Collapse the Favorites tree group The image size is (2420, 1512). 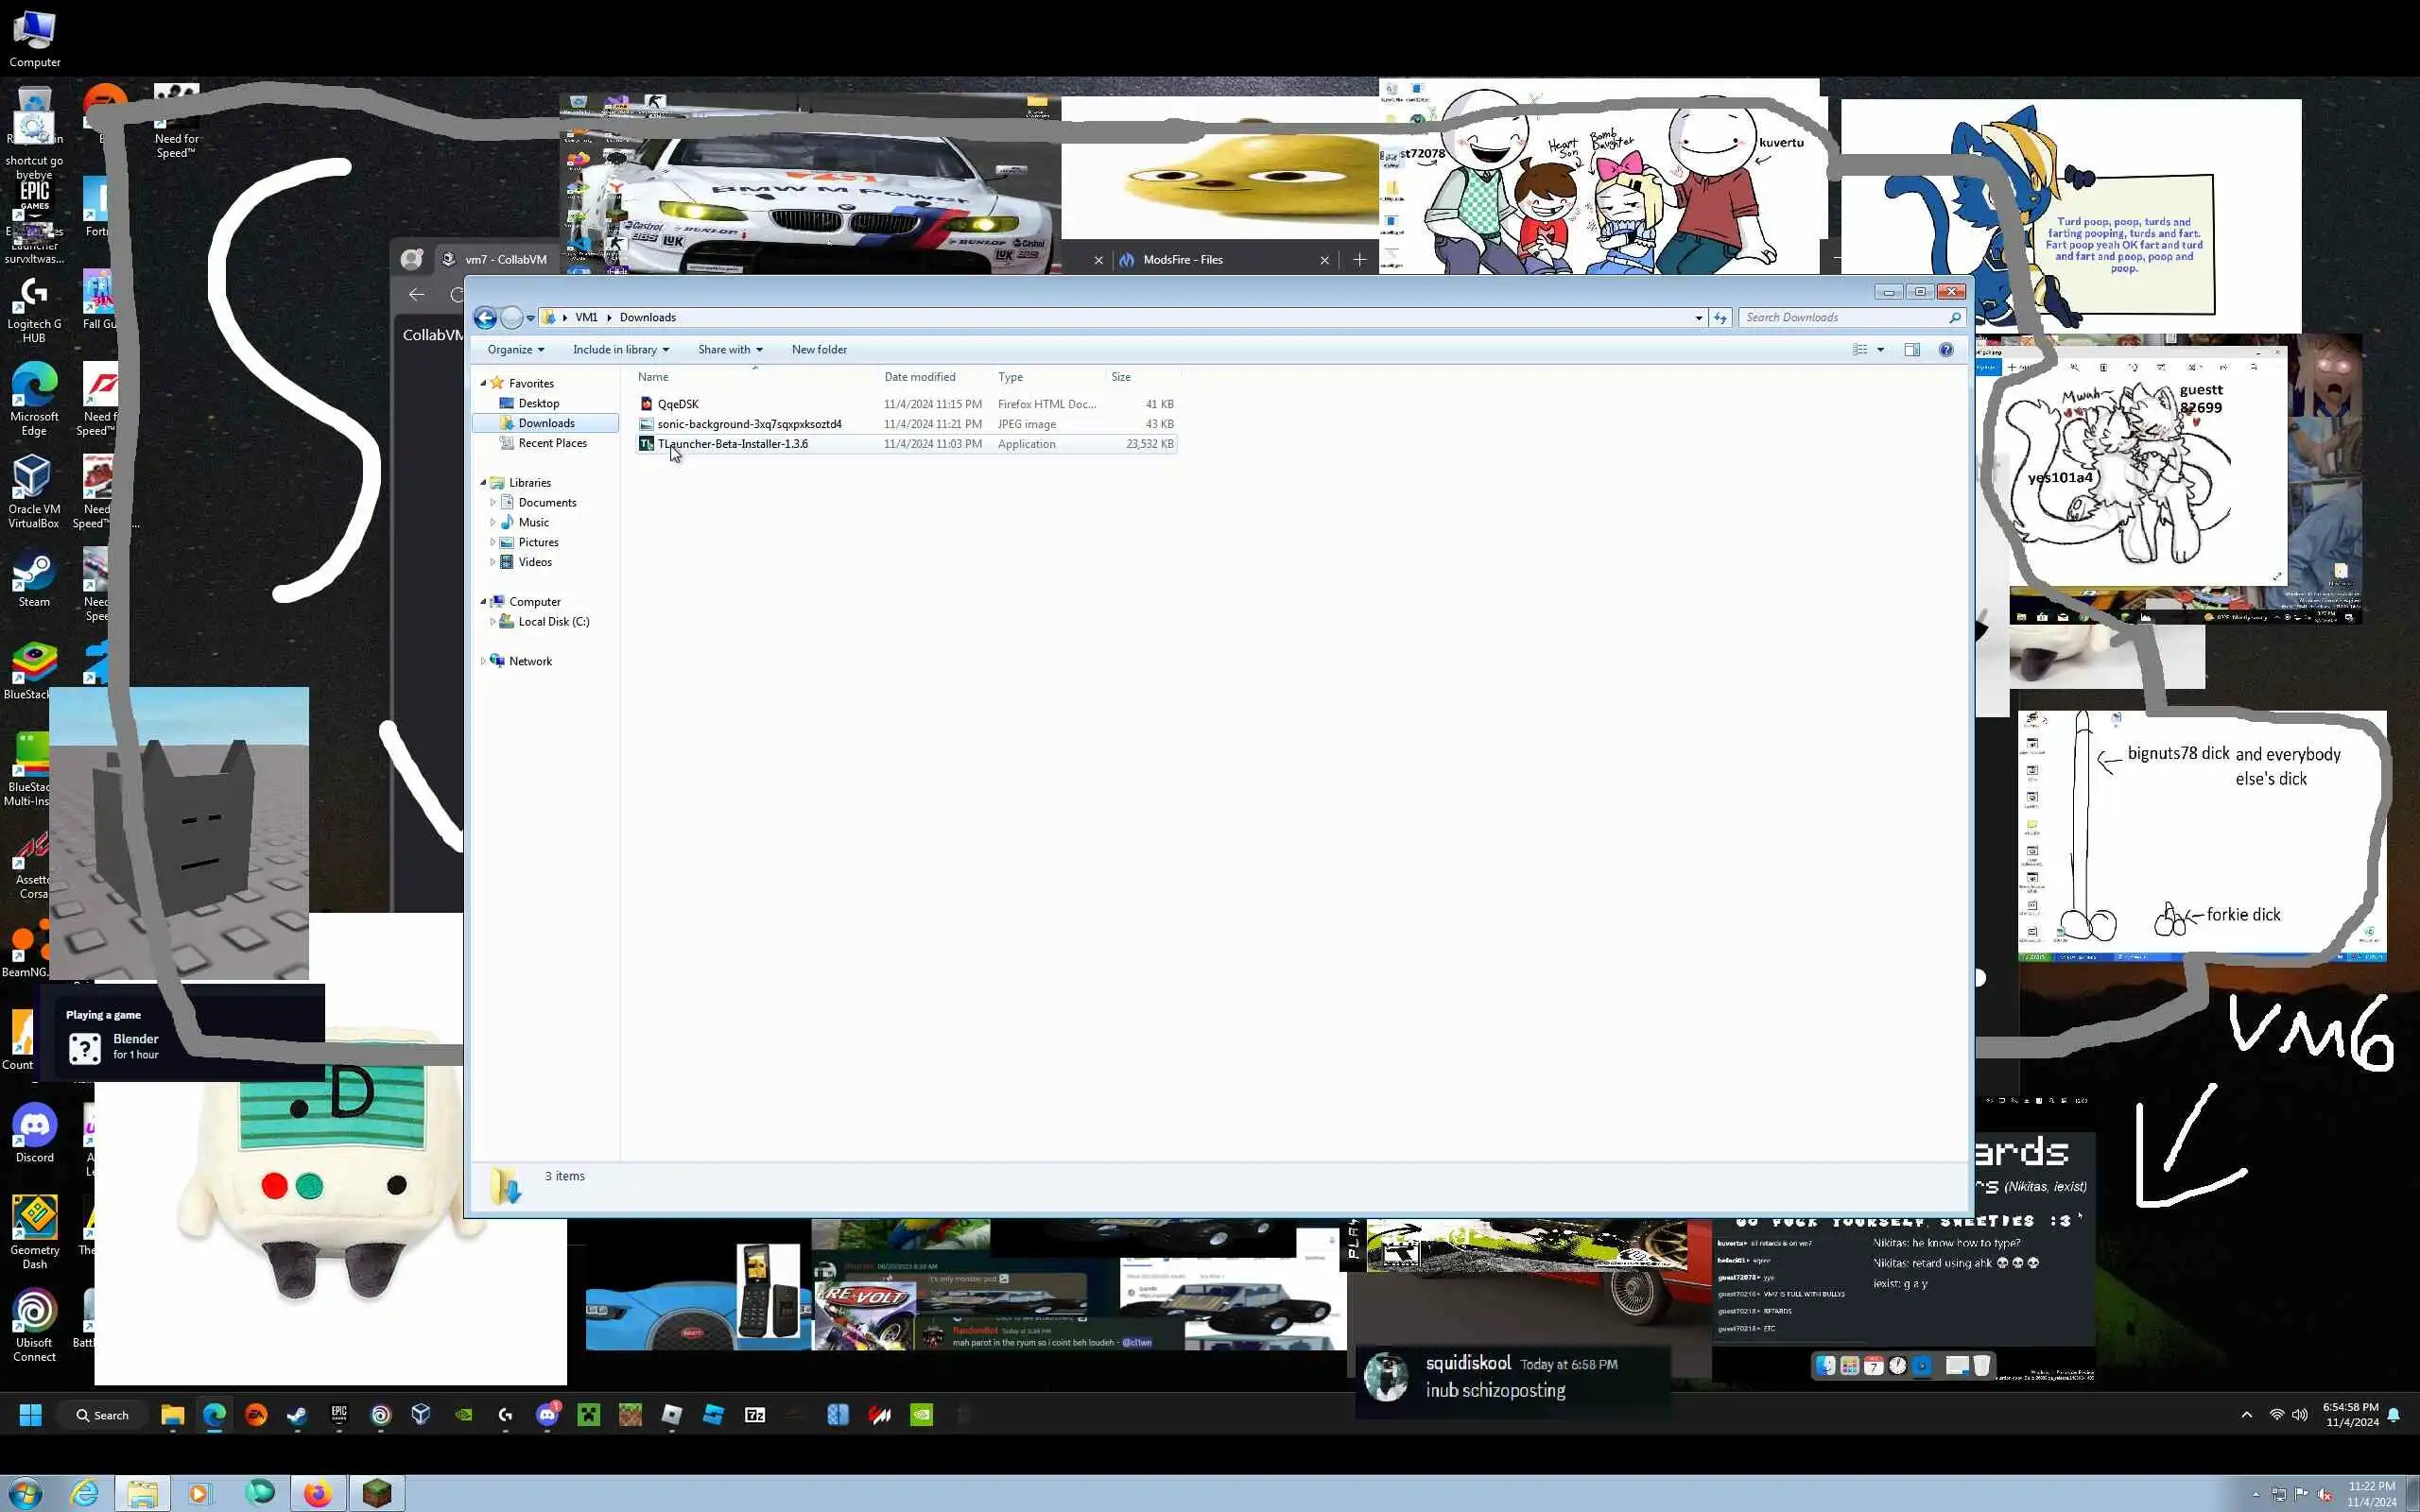(483, 383)
